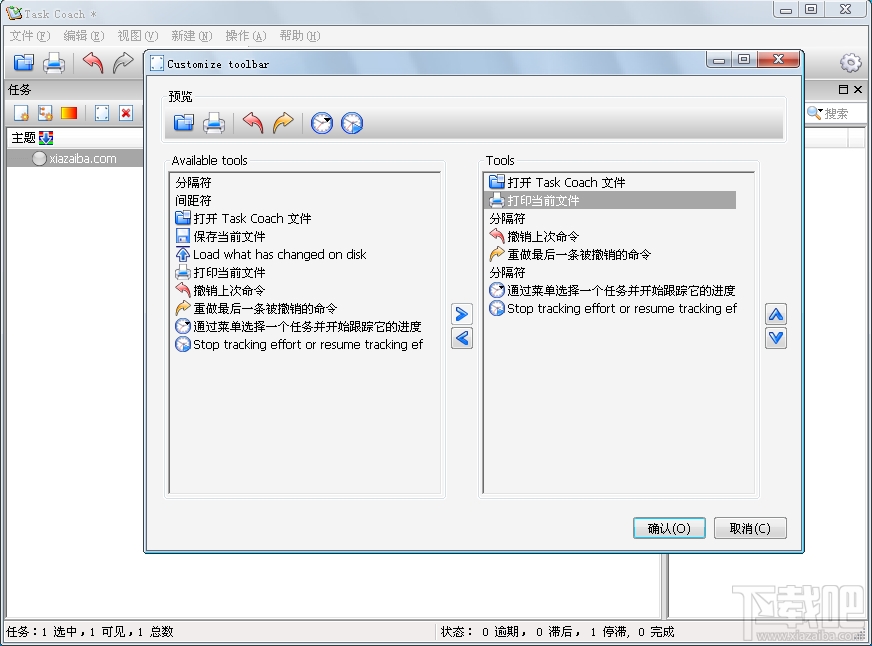The width and height of the screenshot is (872, 646).
Task: Open the 帮助 menu
Action: tap(297, 36)
